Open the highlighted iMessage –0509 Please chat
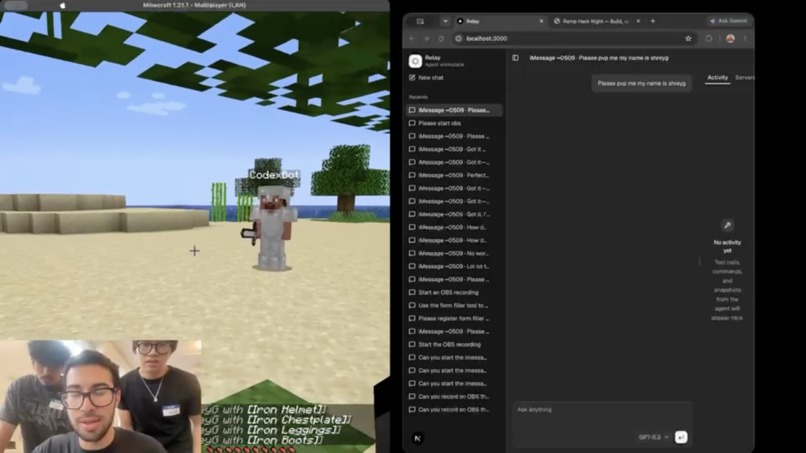This screenshot has height=453, width=806. click(454, 110)
